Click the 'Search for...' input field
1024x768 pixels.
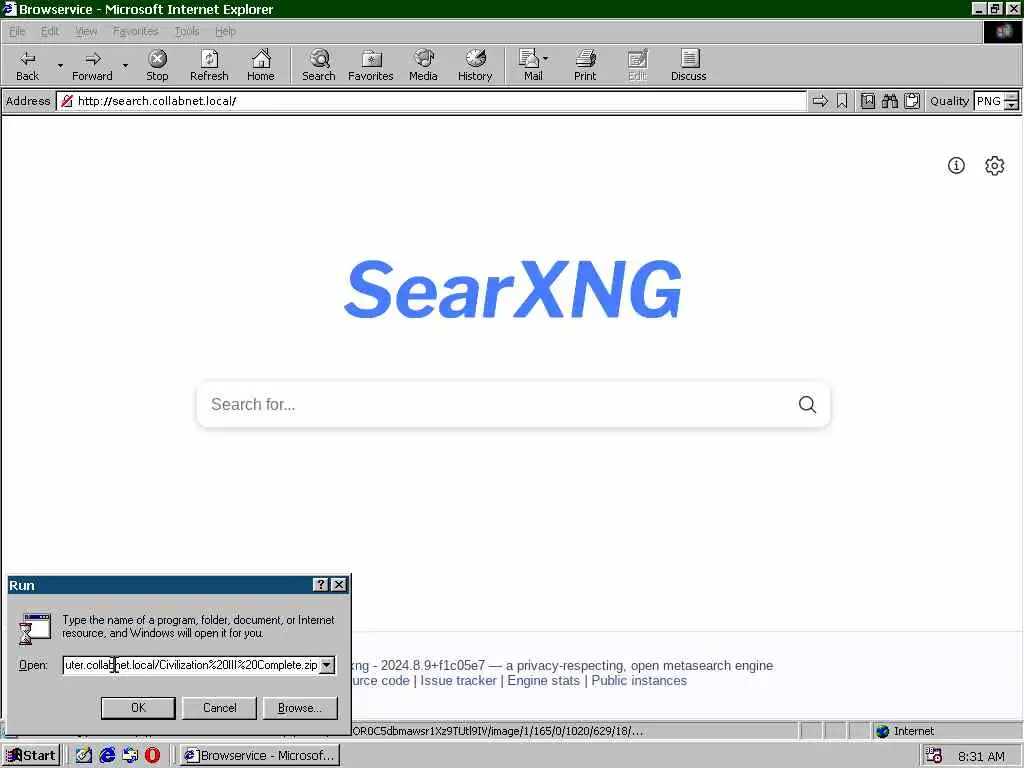(x=496, y=404)
